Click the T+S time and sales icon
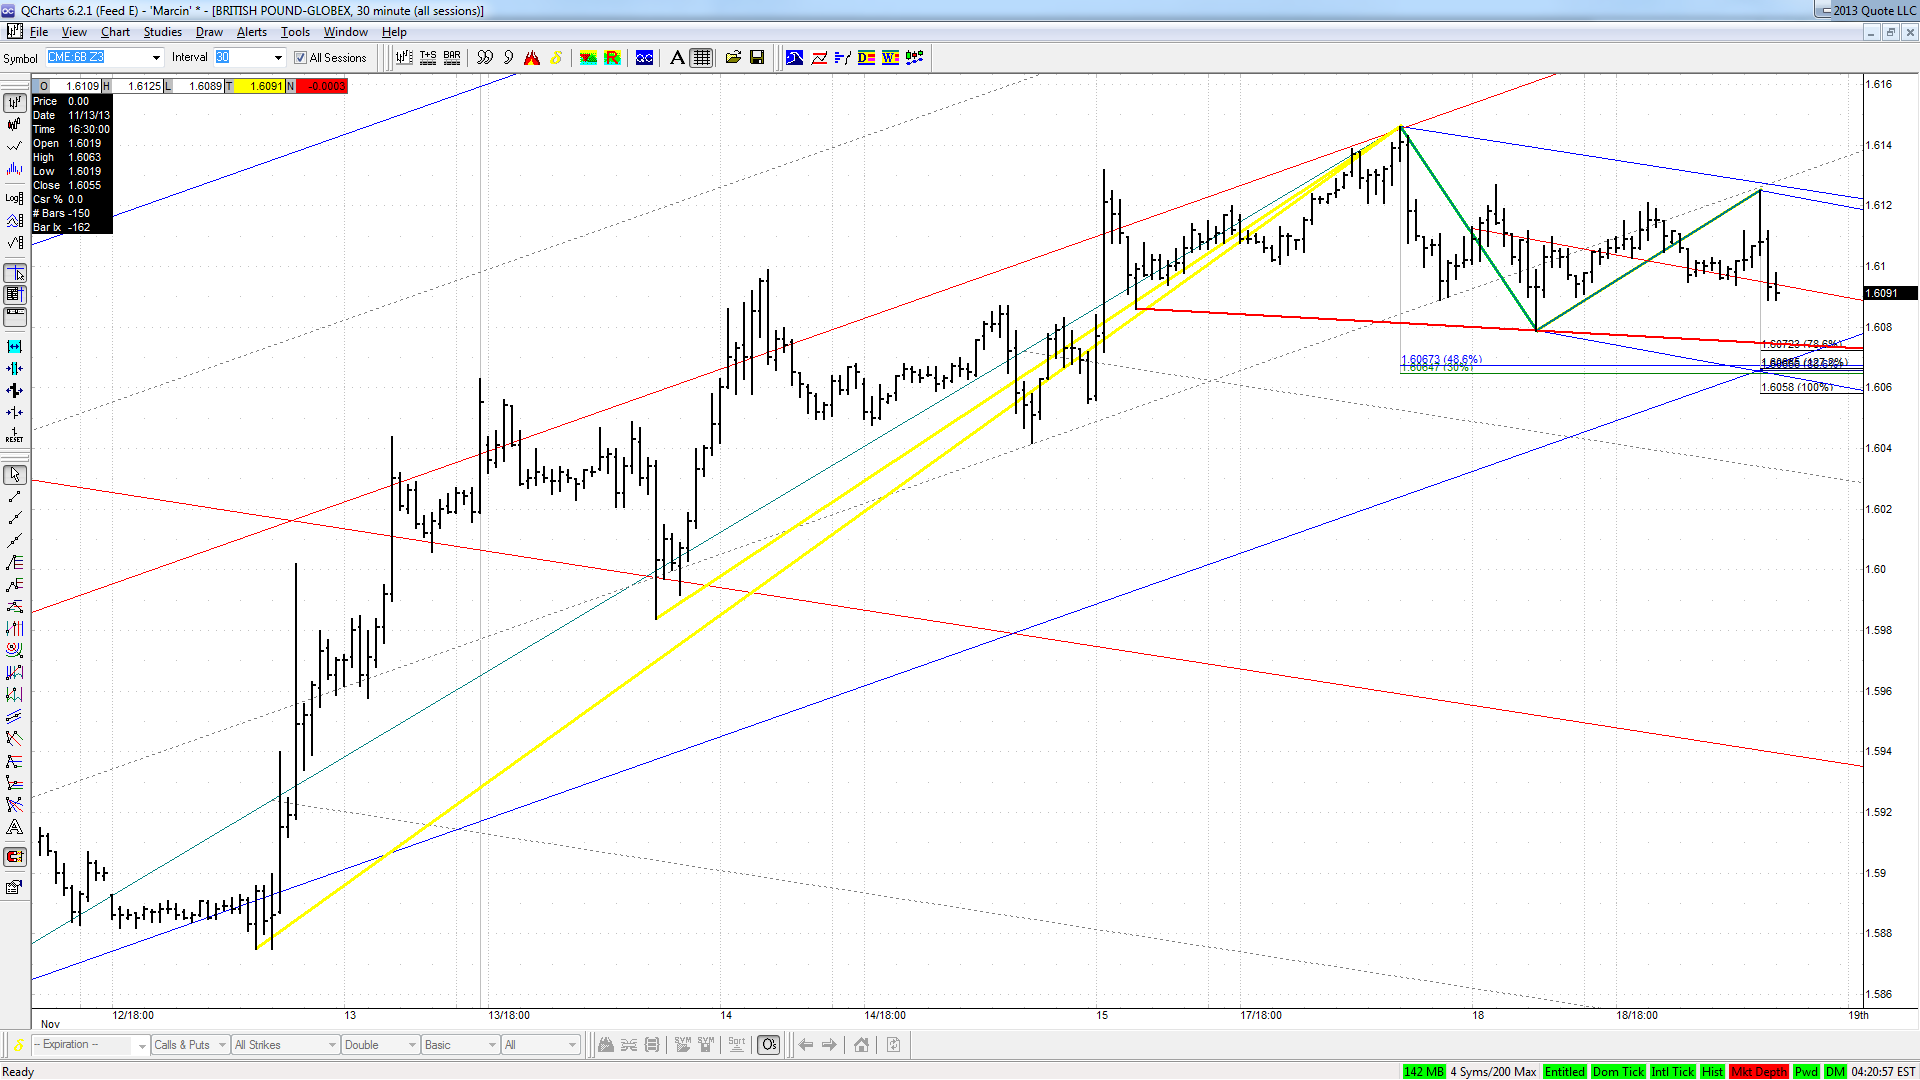The image size is (1920, 1080). click(x=428, y=58)
